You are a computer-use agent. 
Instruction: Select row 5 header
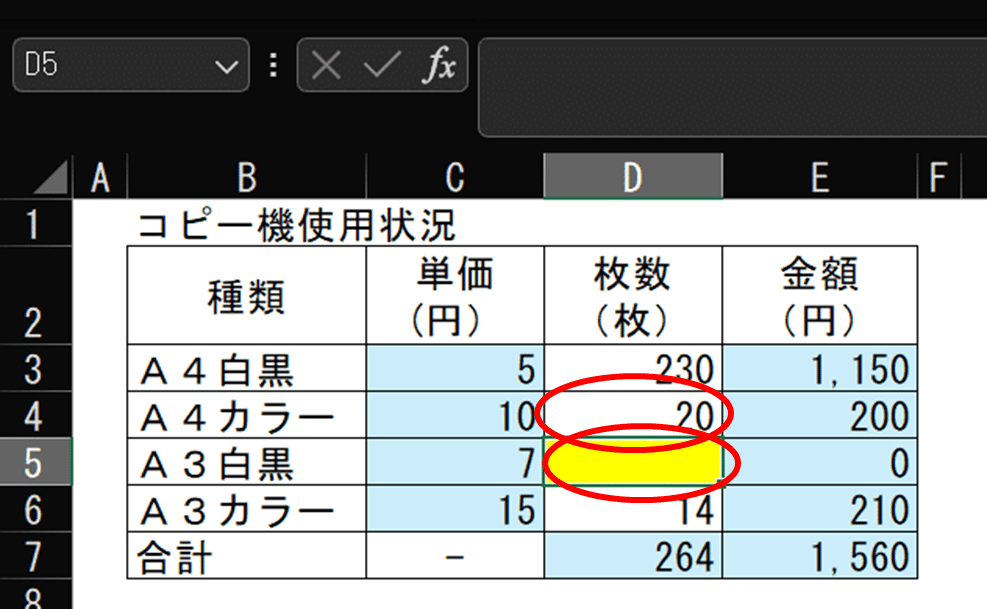(36, 462)
